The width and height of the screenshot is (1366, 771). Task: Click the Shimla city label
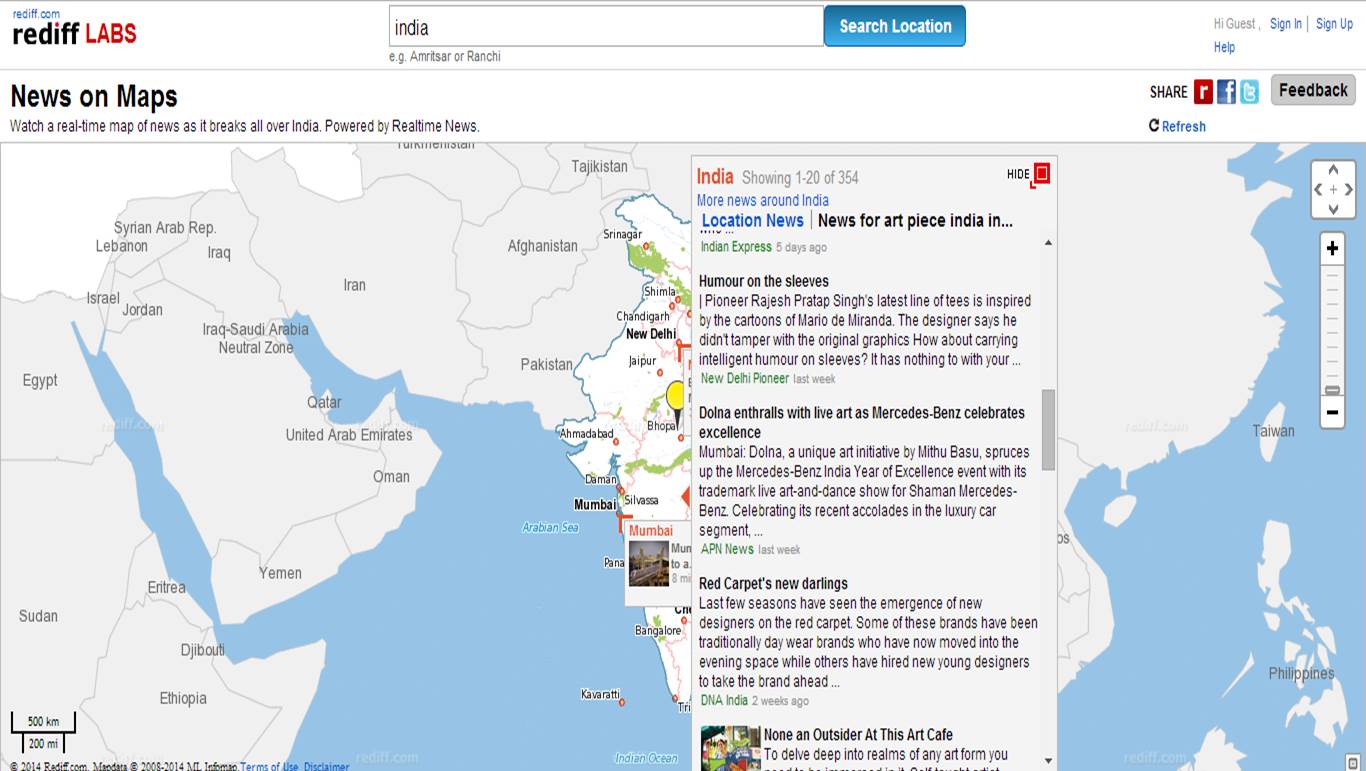(x=660, y=292)
